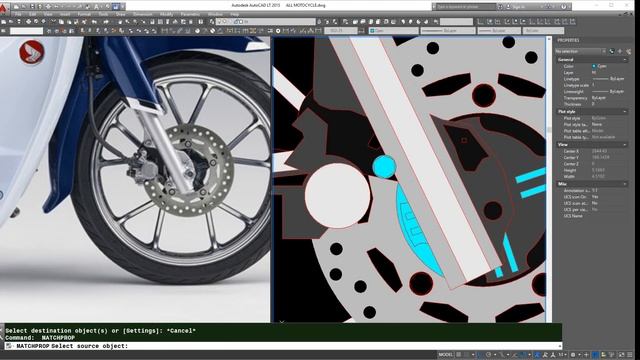
Task: Open the Insert menu
Action: (65, 14)
